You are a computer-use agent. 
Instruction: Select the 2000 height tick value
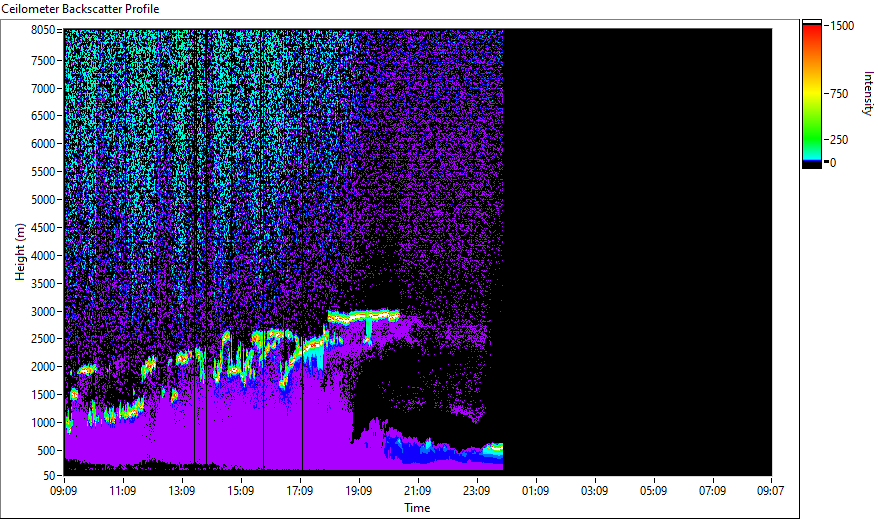43,367
